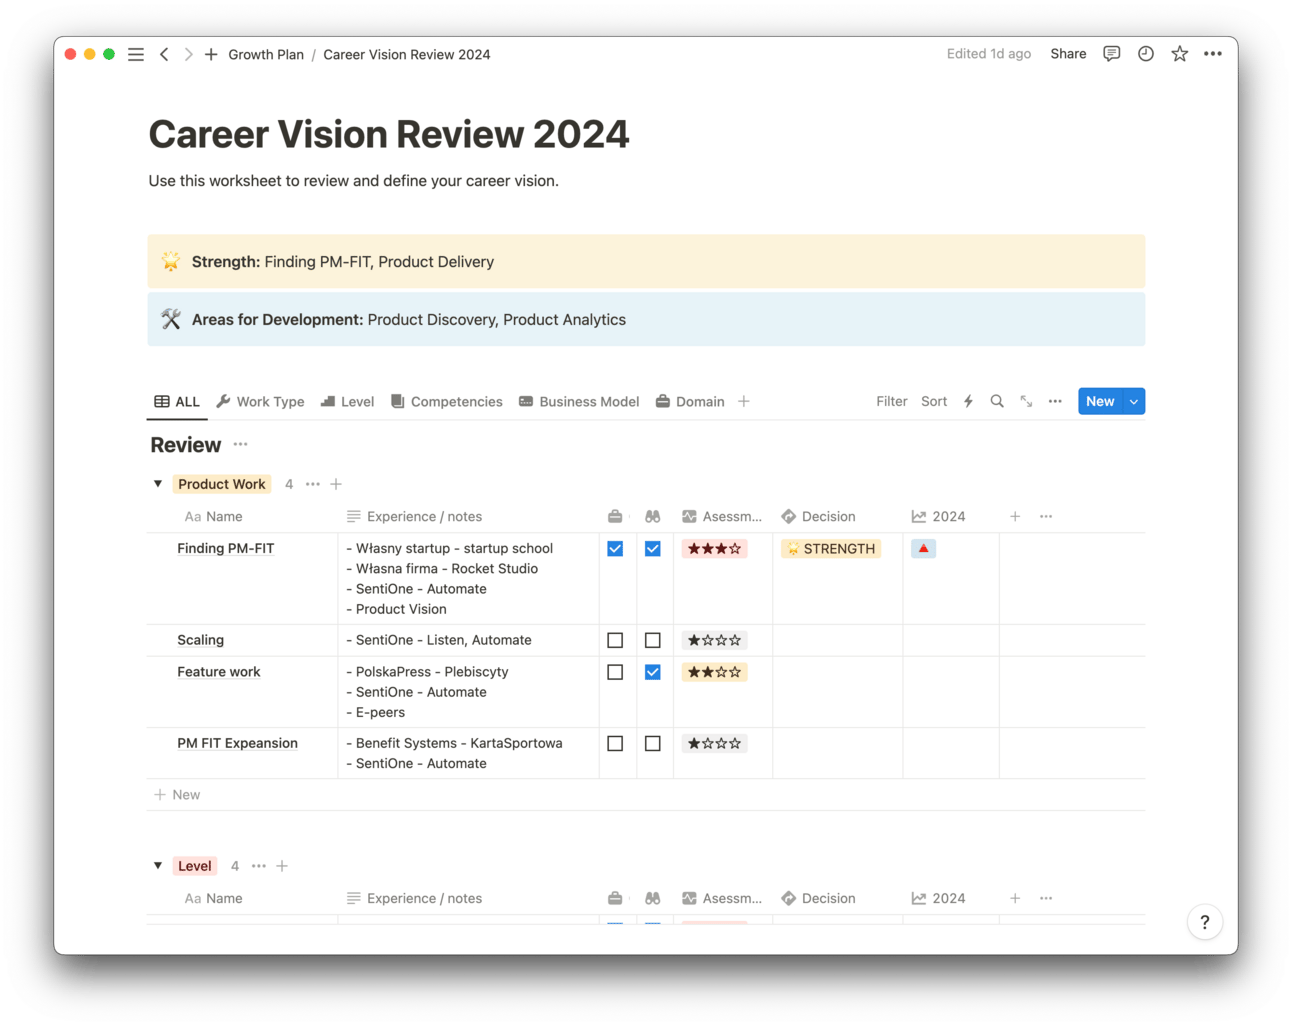The height and width of the screenshot is (1026, 1292).
Task: Go forward with the right arrow
Action: (x=188, y=54)
